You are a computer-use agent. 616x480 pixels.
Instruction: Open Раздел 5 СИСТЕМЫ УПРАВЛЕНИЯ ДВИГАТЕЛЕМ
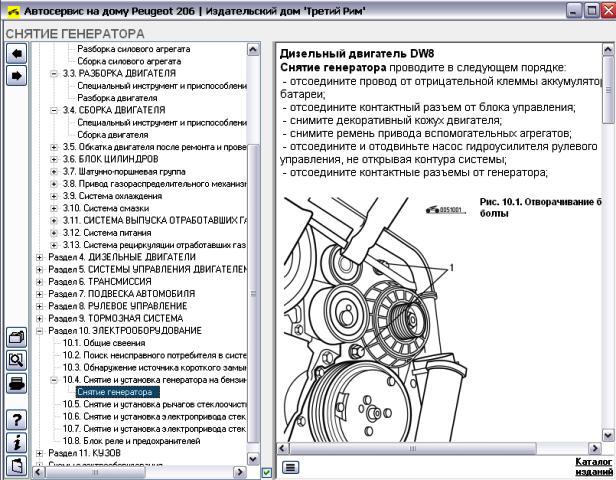click(147, 269)
